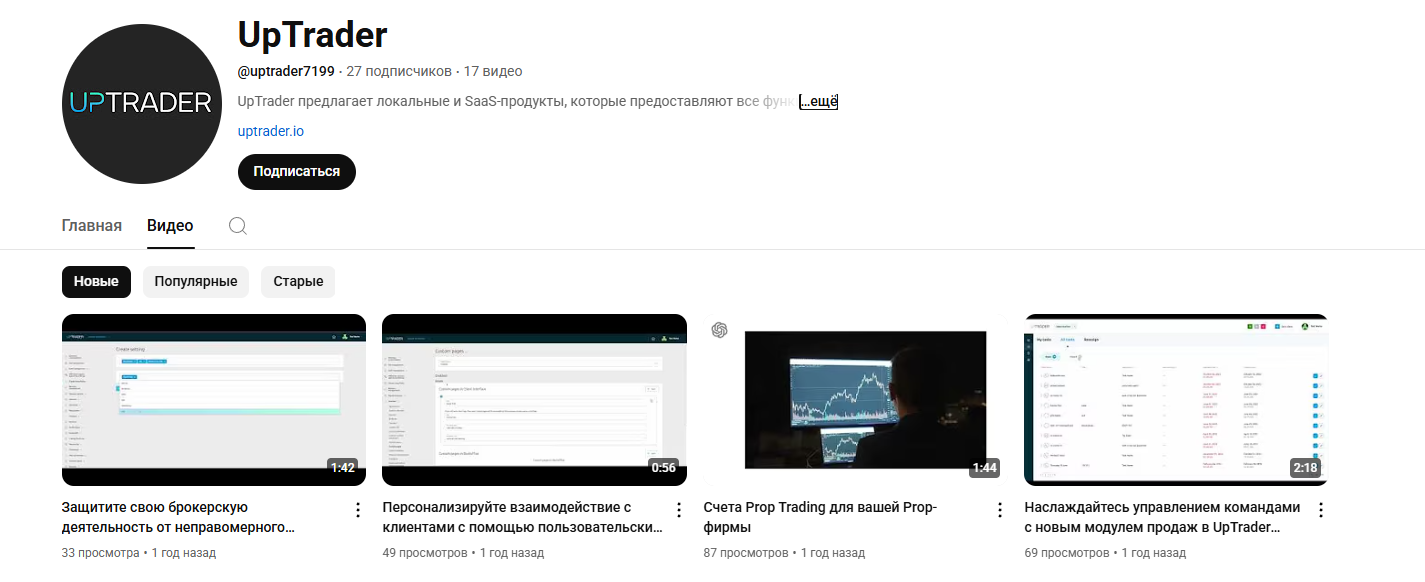Select the Новые filter chip
The height and width of the screenshot is (582, 1425).
(x=96, y=281)
